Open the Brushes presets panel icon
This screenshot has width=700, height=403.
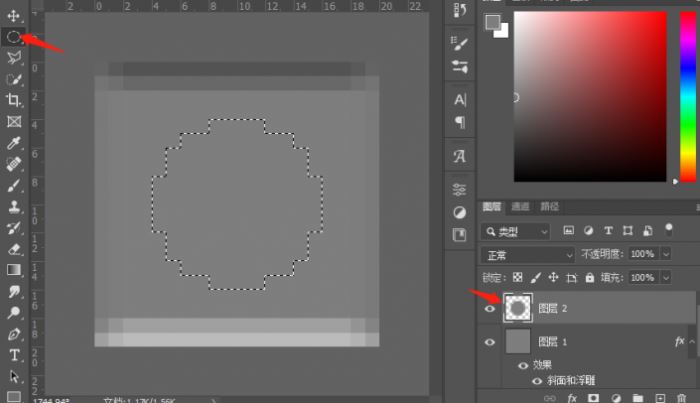click(459, 66)
